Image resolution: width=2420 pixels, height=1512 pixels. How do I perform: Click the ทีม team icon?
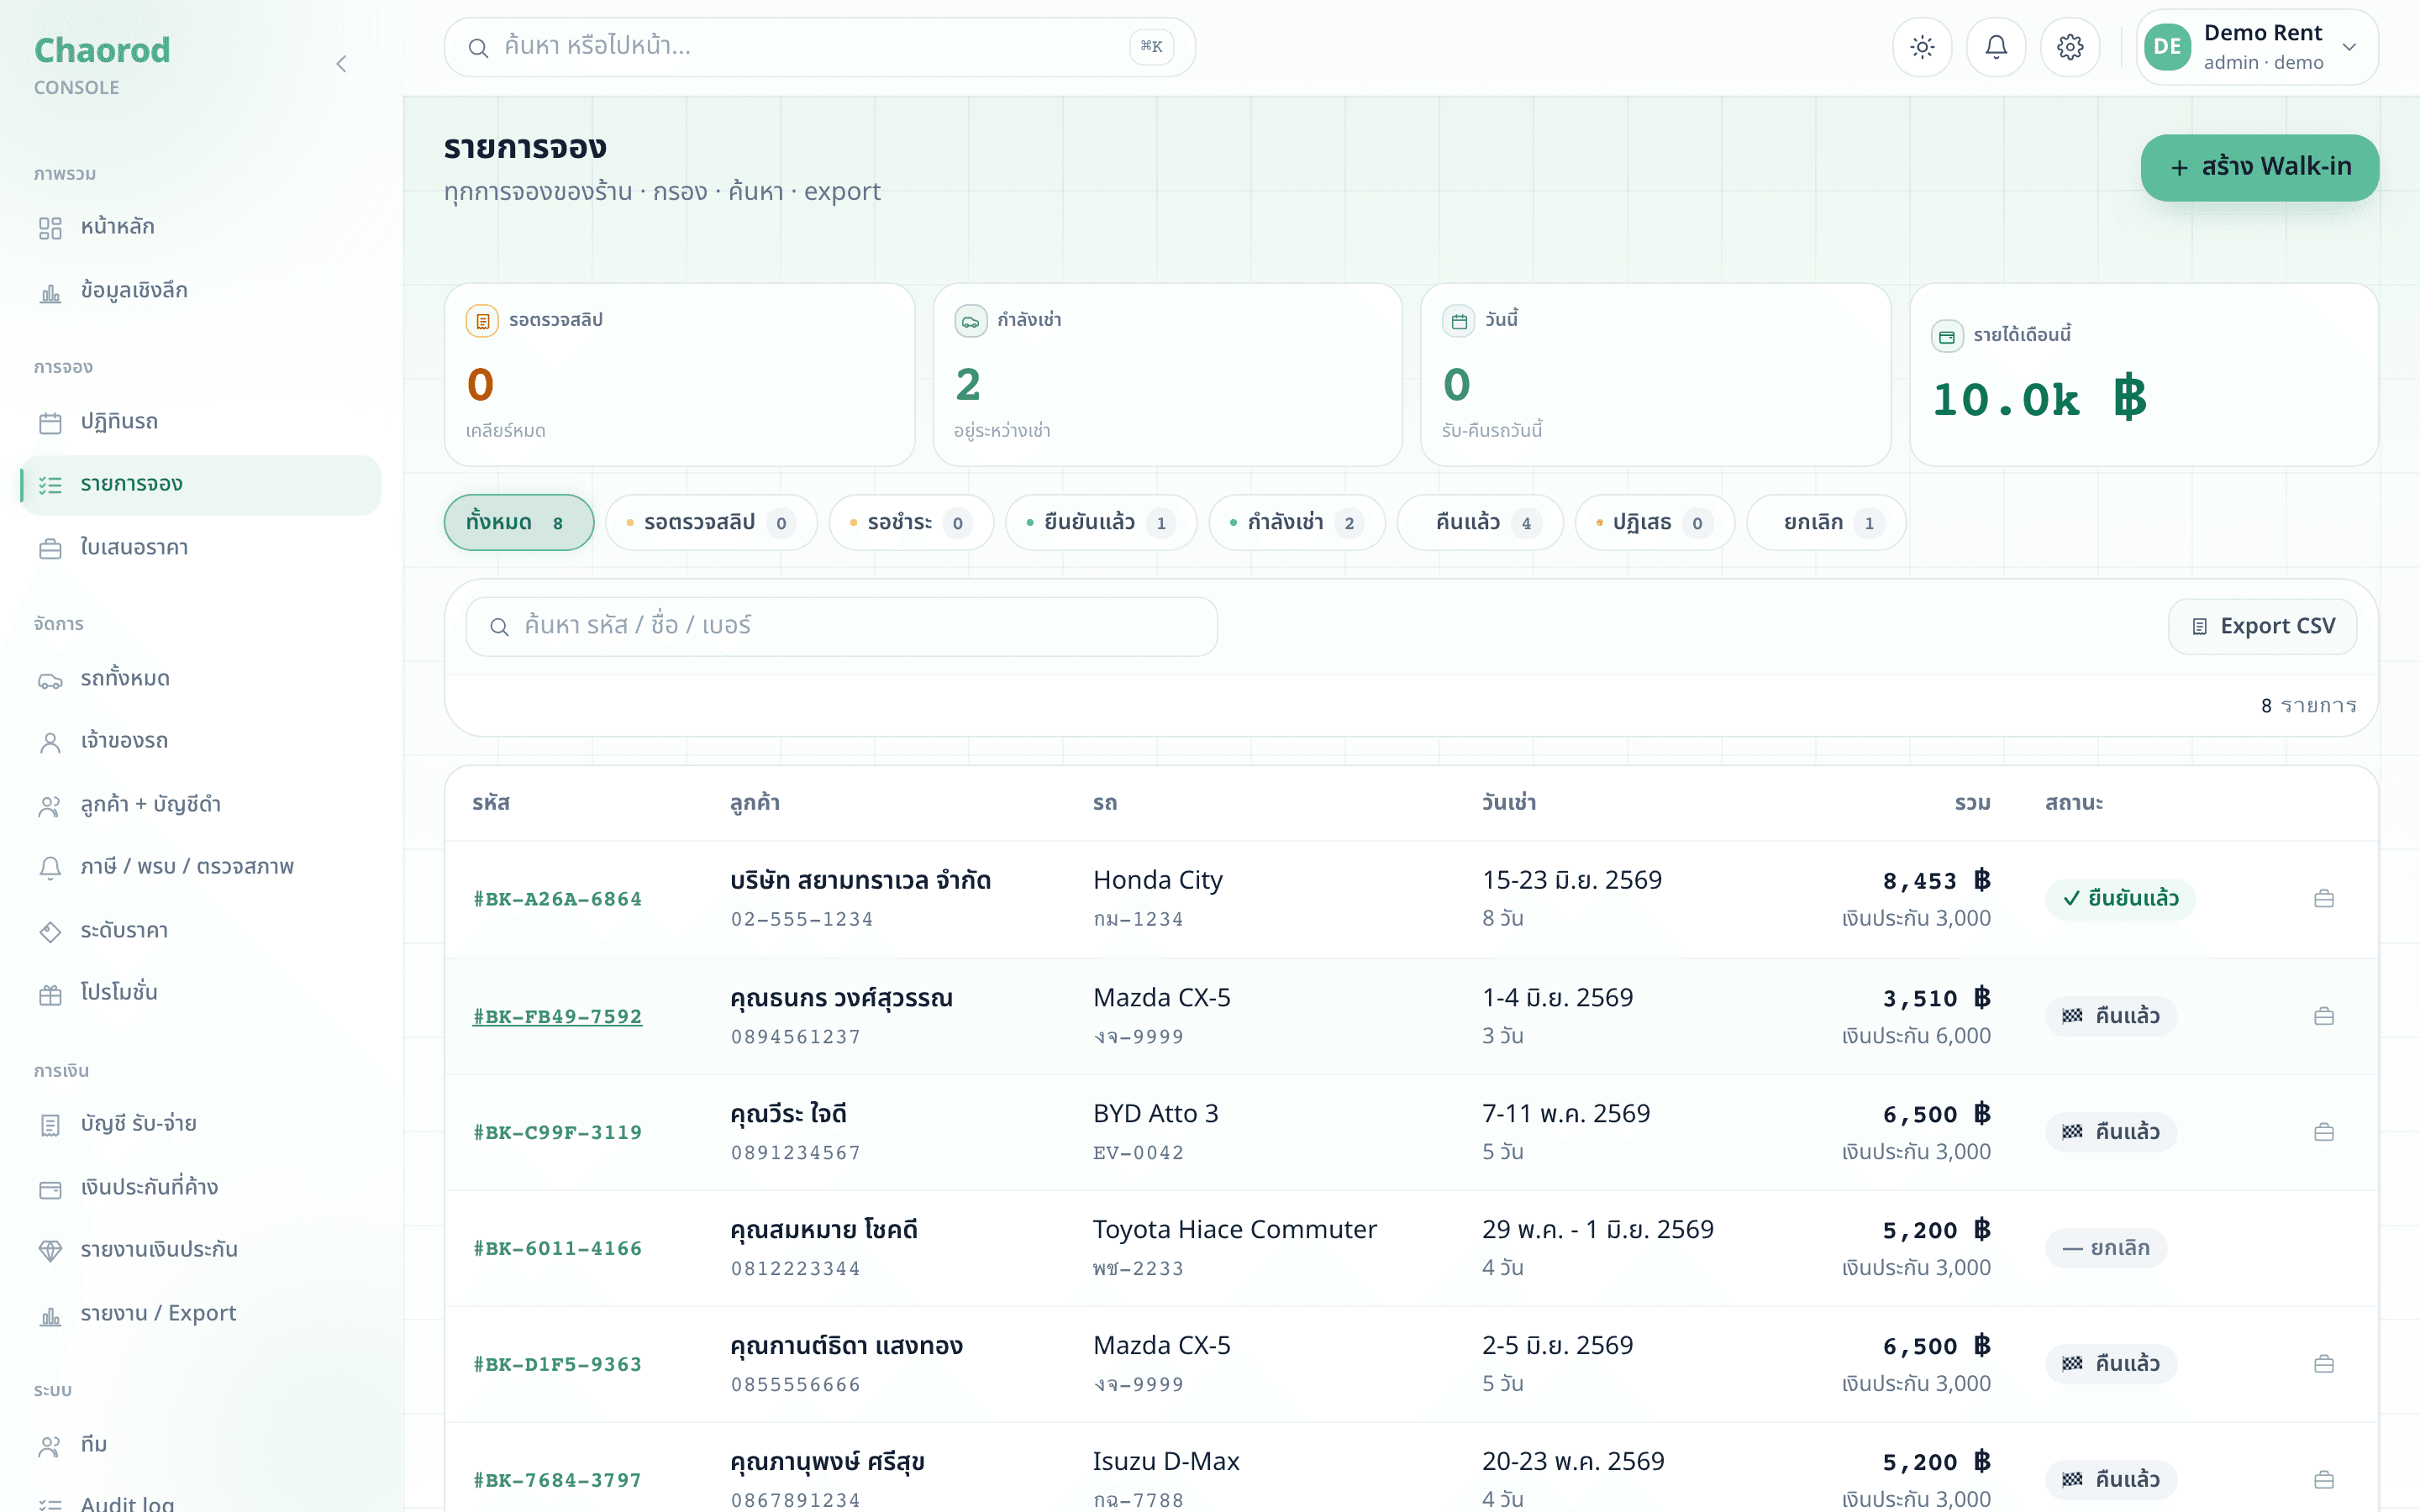50,1445
